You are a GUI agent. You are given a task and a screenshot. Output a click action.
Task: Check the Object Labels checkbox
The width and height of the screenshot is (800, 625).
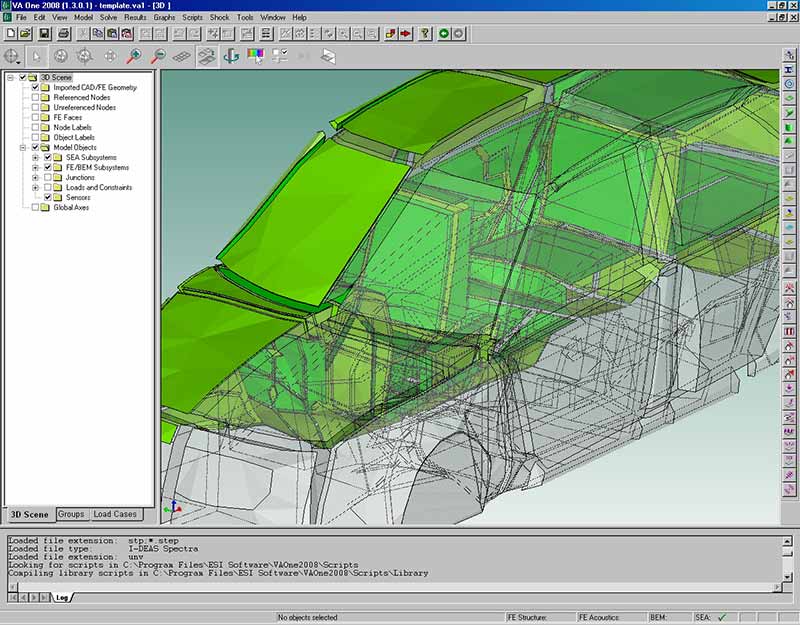35,137
